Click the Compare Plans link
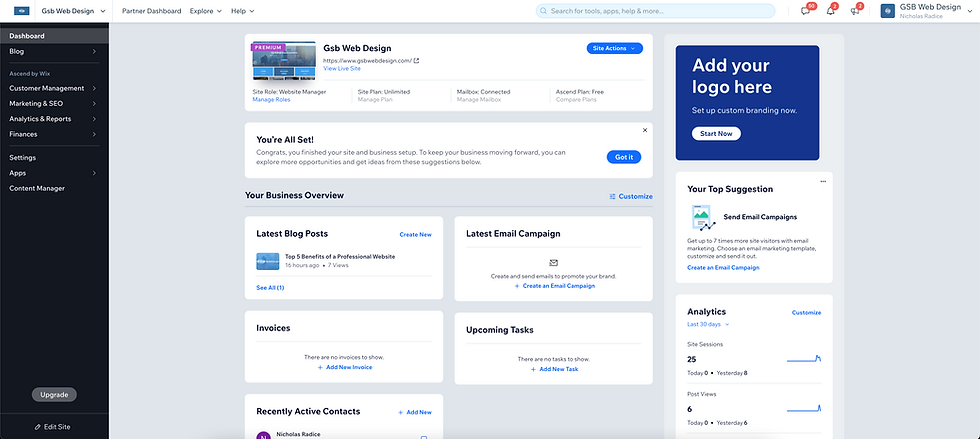 [x=576, y=99]
